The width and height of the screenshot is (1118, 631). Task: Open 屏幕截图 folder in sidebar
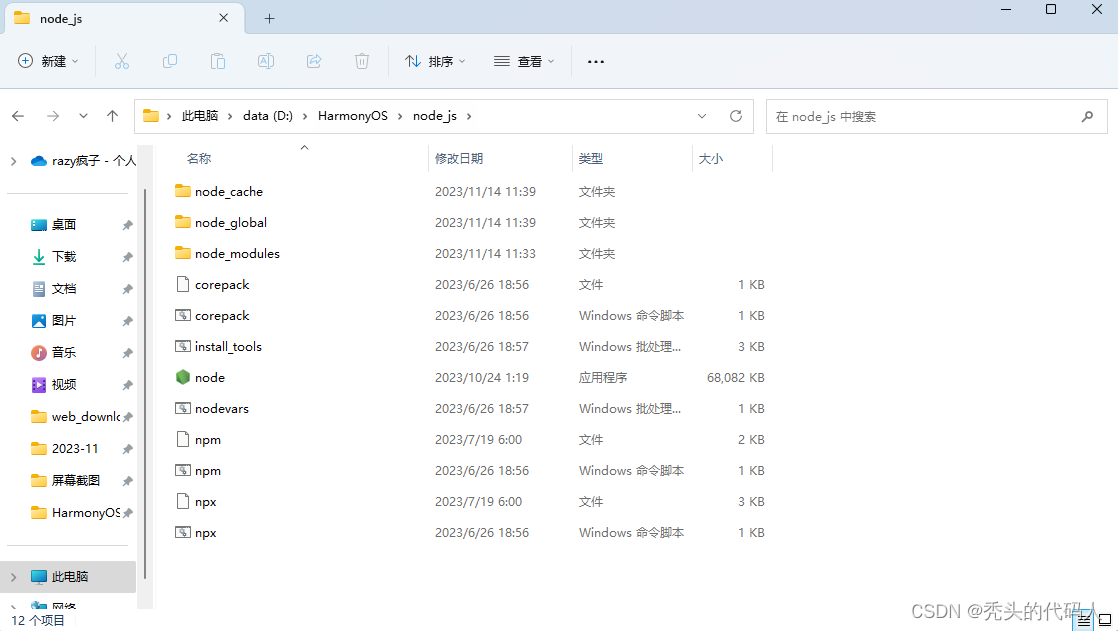click(66, 481)
